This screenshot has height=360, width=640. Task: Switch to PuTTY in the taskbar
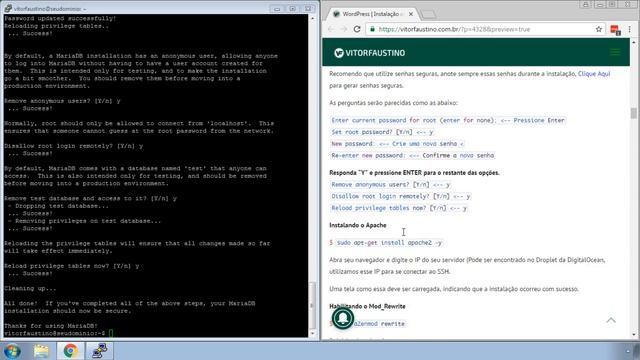coord(99,351)
